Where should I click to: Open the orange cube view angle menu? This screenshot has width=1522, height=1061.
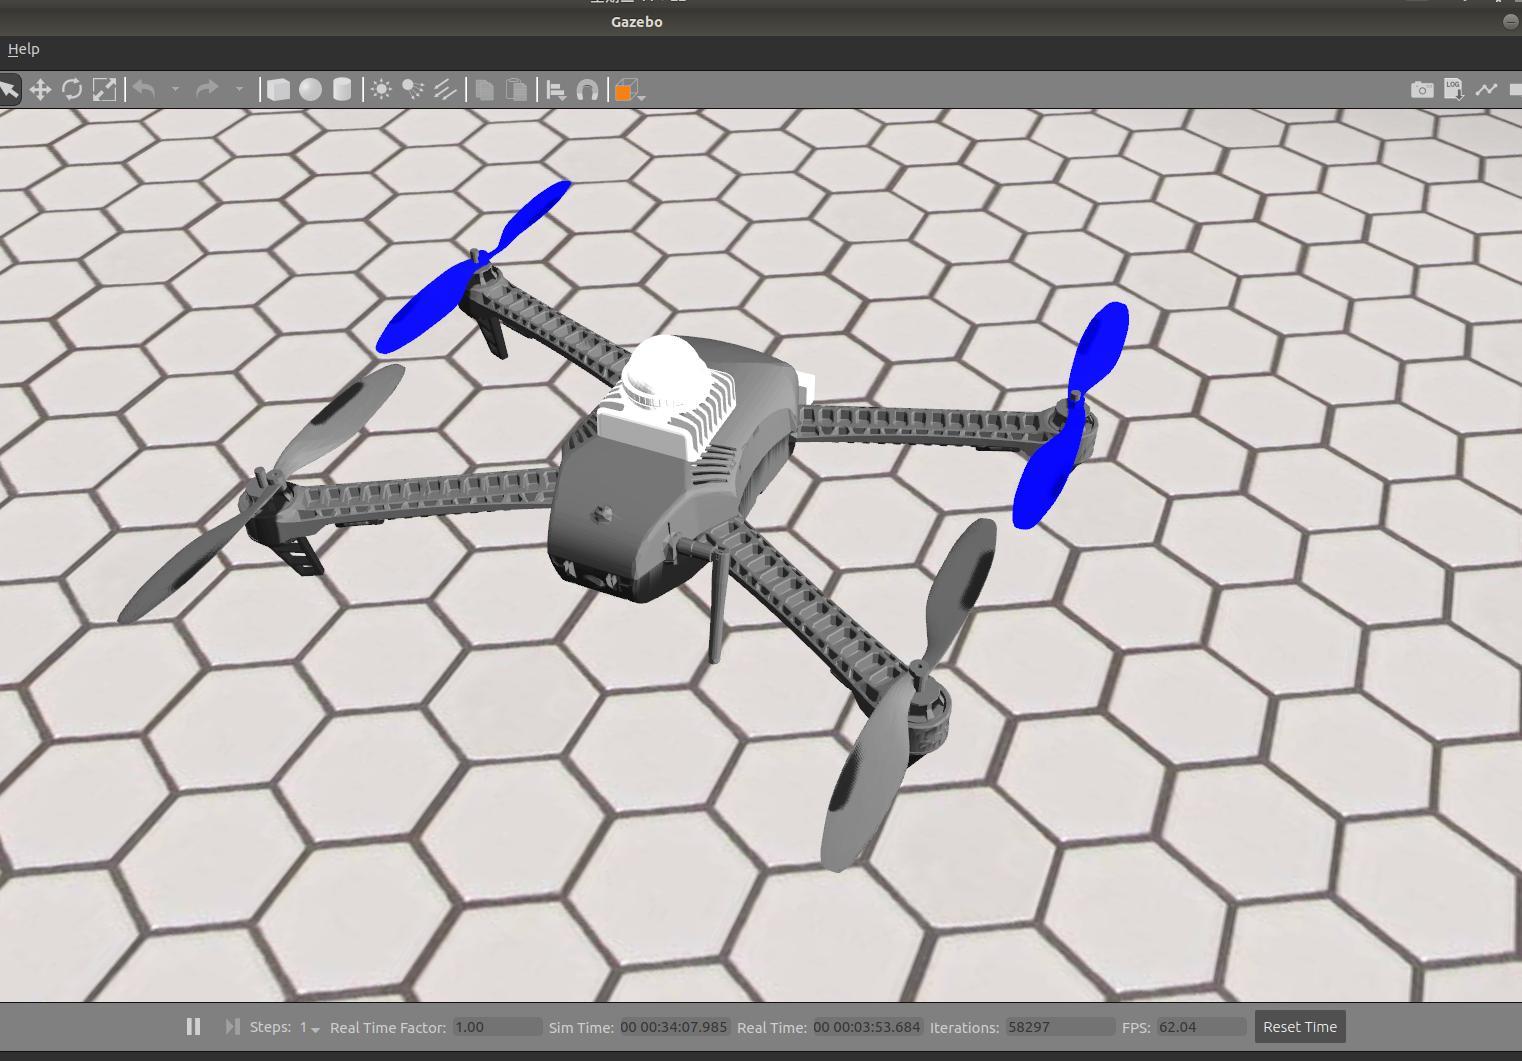pos(629,90)
